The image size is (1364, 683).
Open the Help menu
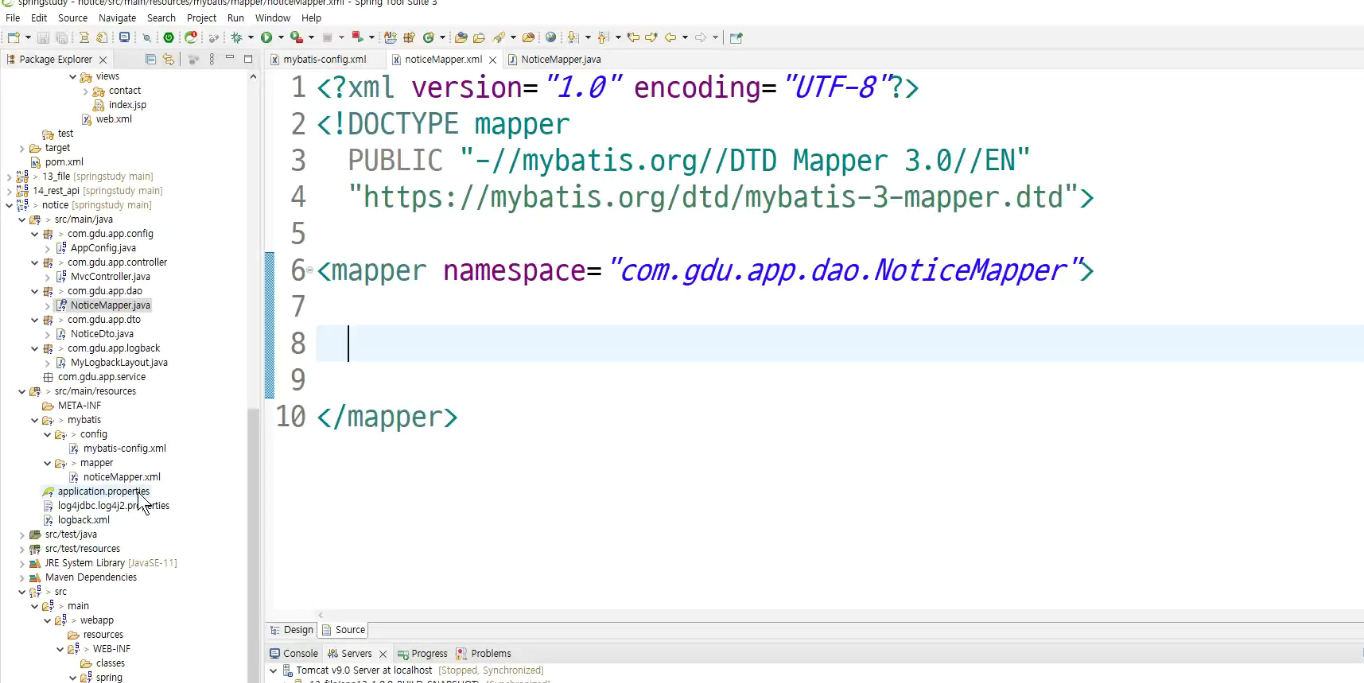[x=312, y=18]
